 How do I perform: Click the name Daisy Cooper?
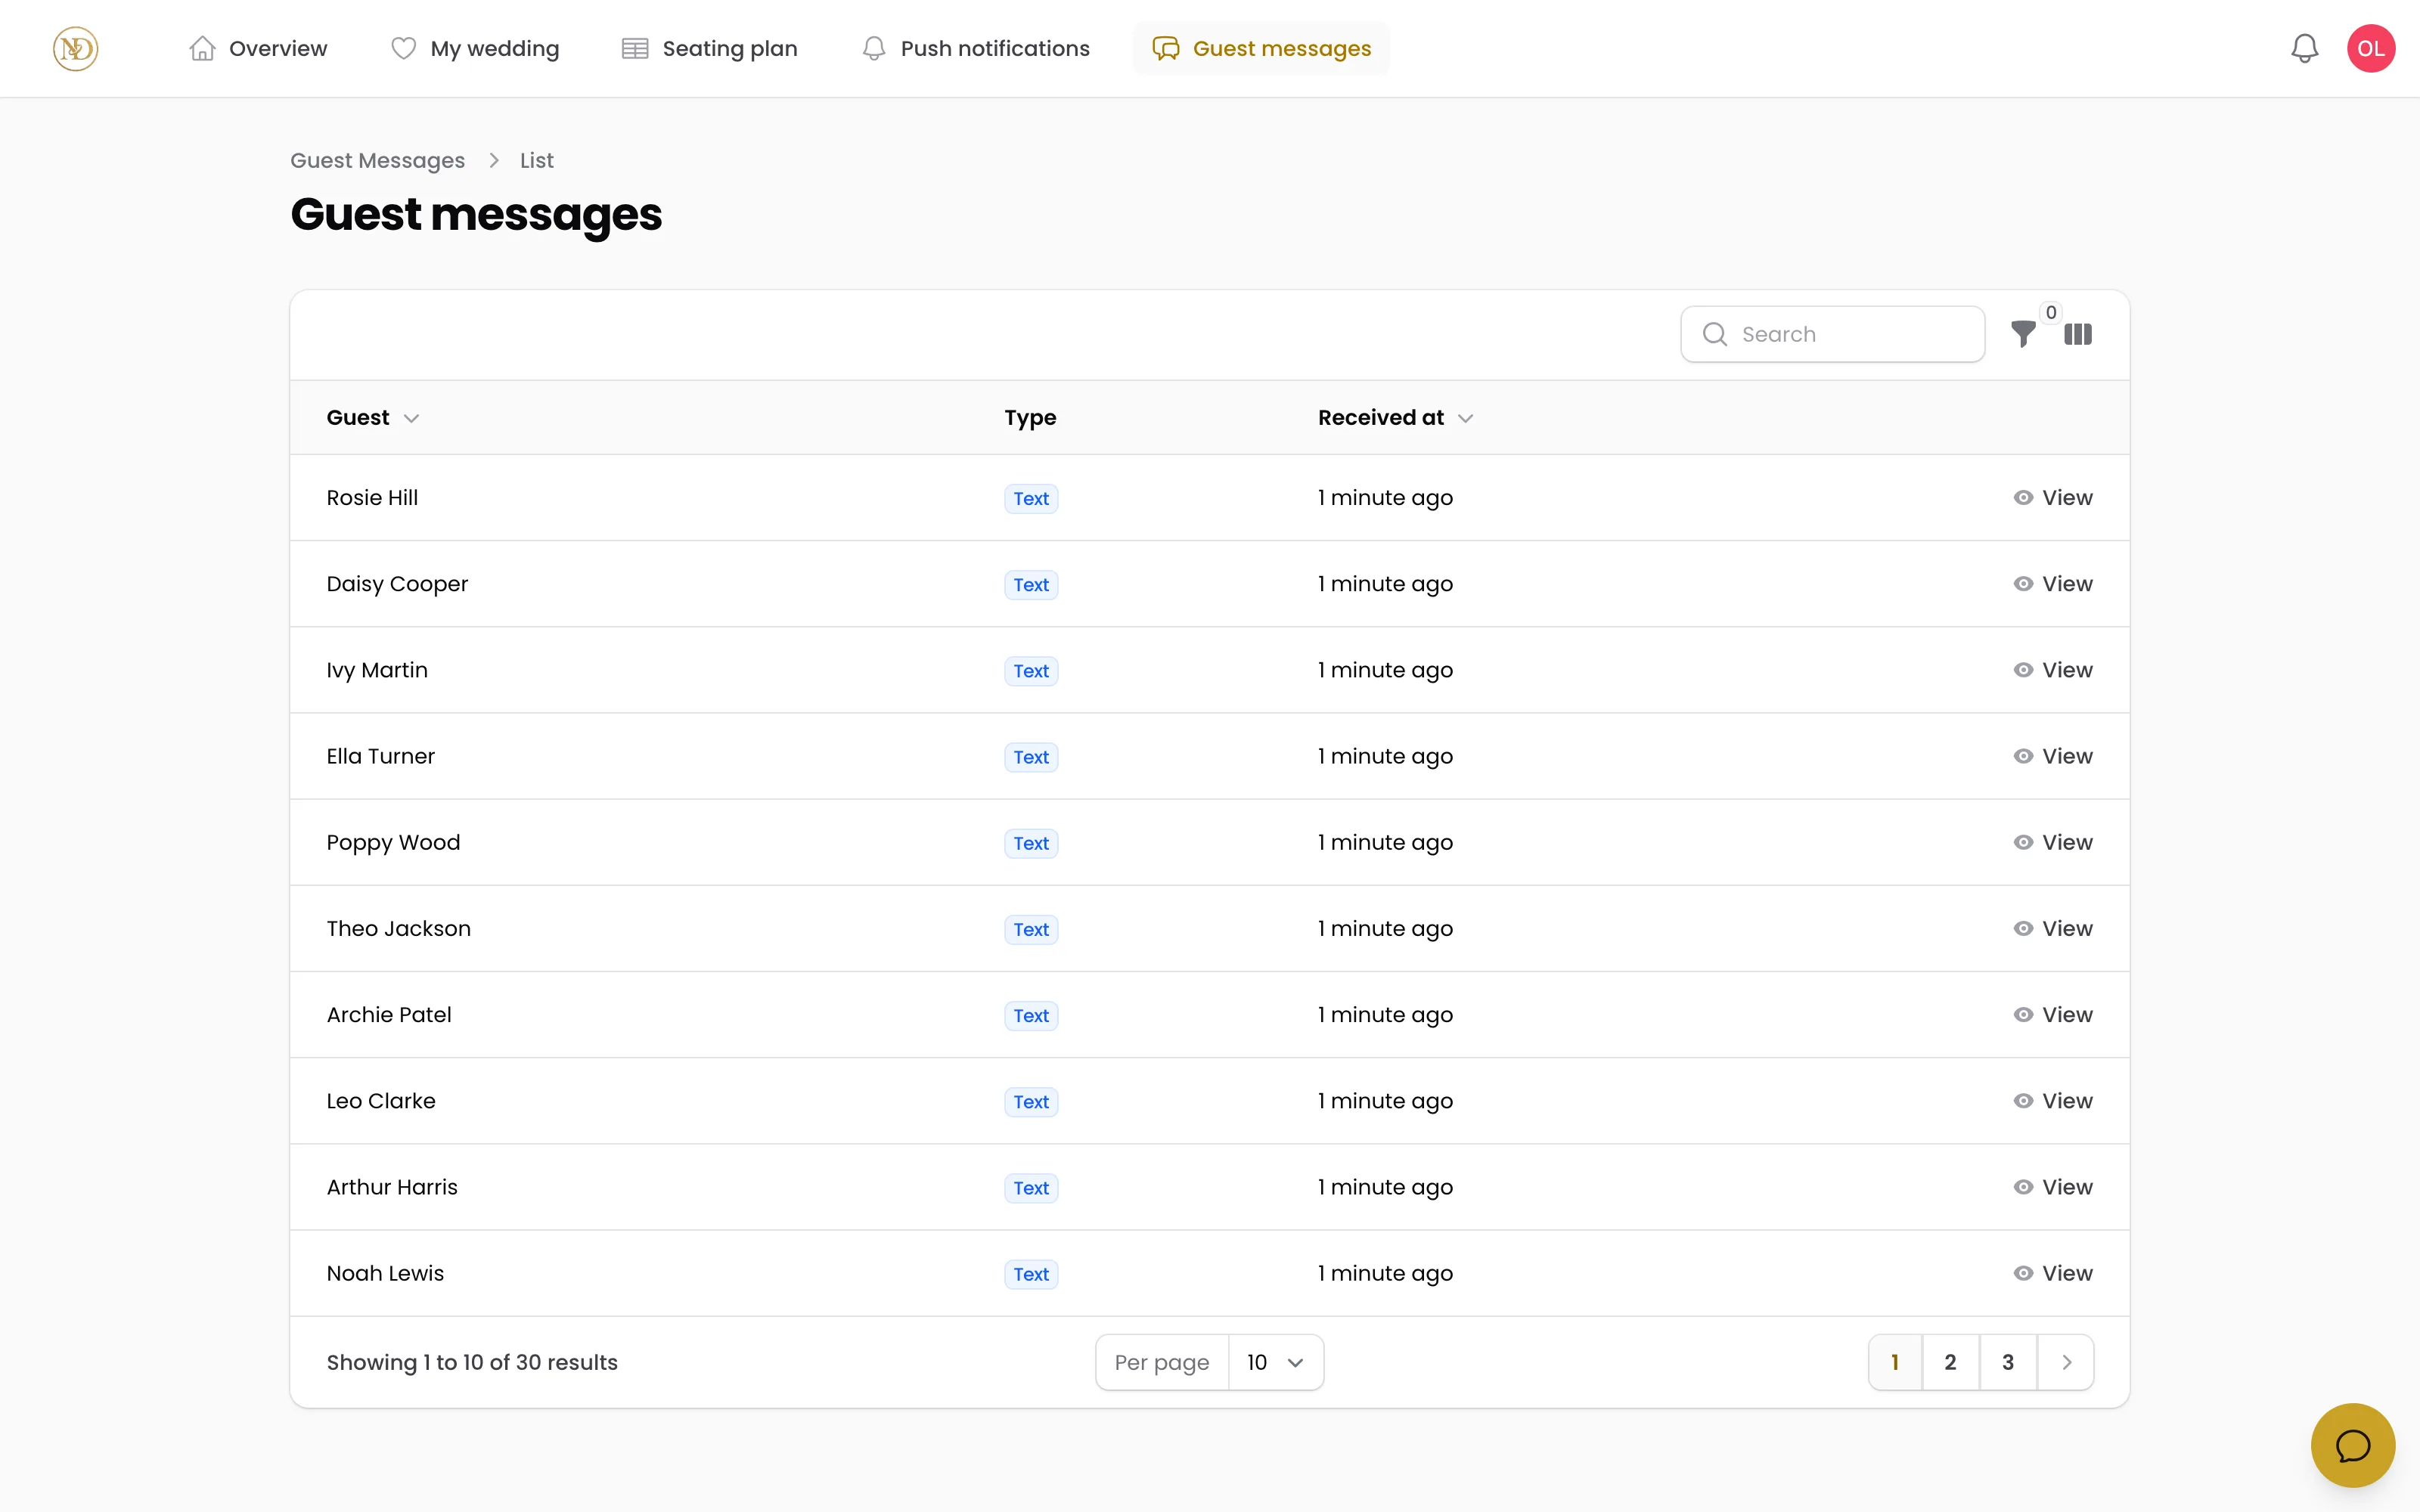pos(397,583)
